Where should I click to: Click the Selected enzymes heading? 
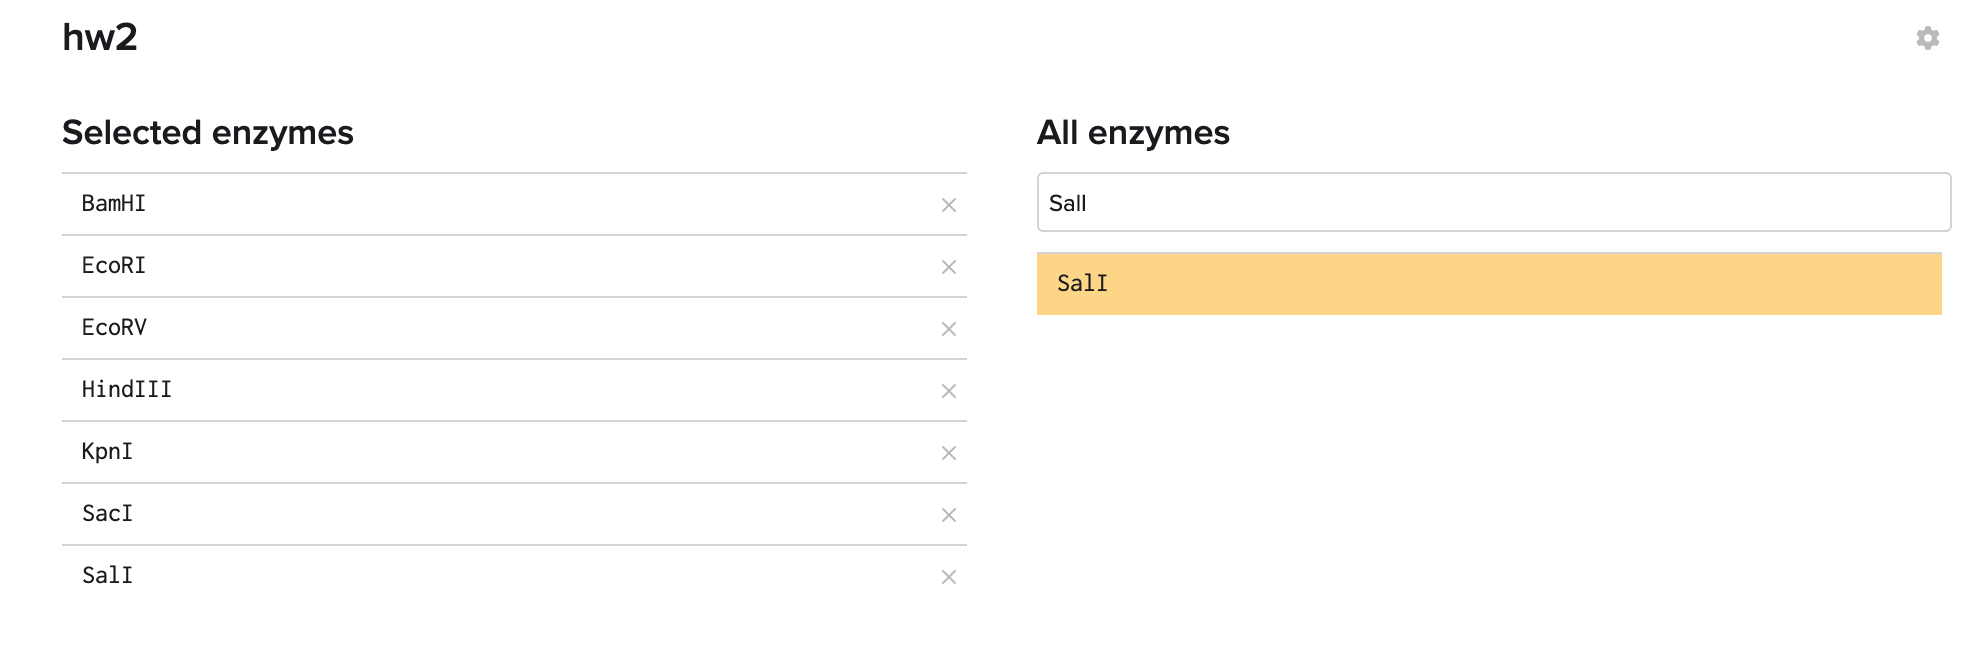(208, 133)
